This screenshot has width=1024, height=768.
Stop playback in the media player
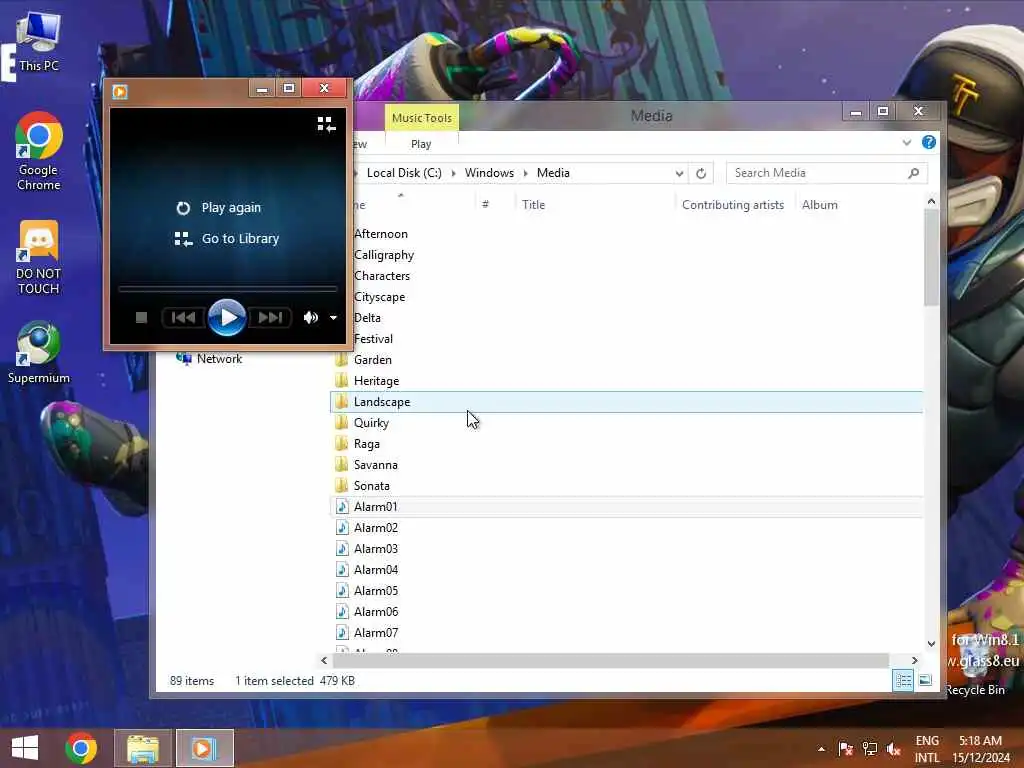pyautogui.click(x=141, y=317)
